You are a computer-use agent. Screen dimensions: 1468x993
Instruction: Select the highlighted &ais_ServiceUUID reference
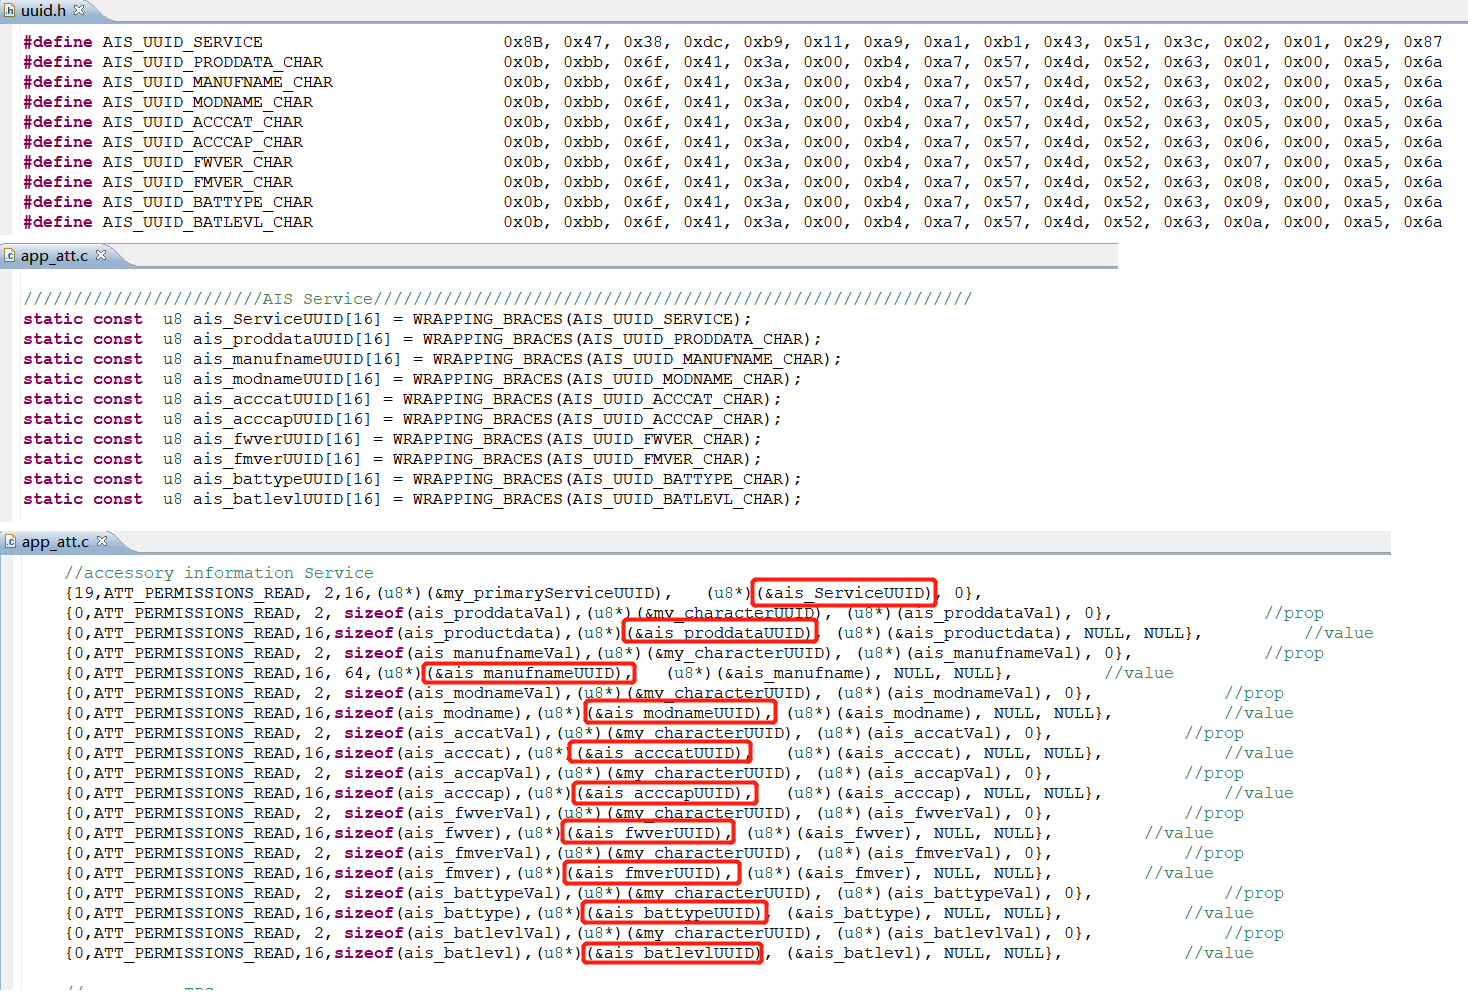(x=843, y=592)
